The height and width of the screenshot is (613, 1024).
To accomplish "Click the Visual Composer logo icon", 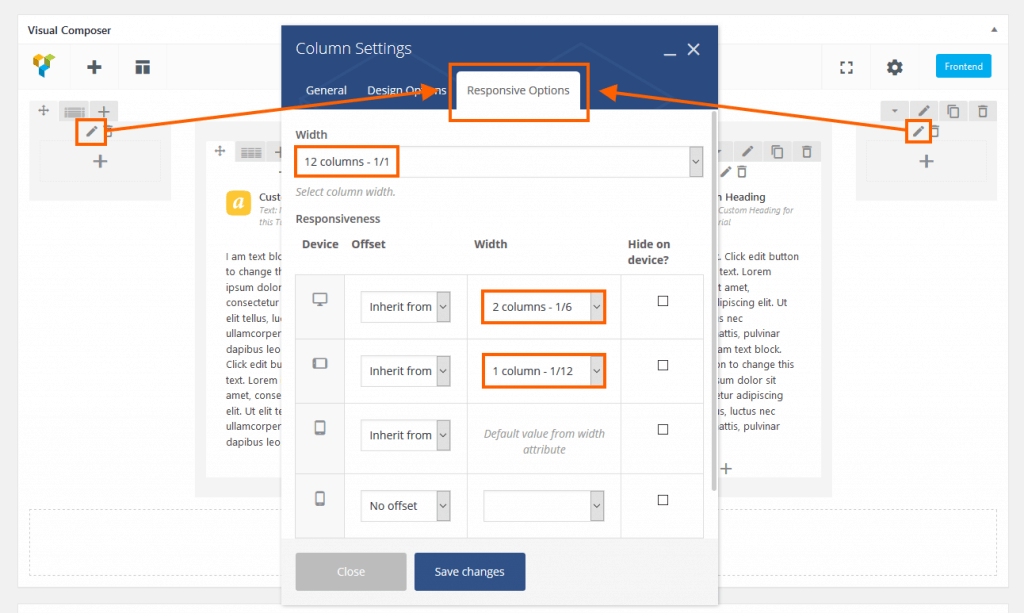I will [44, 66].
